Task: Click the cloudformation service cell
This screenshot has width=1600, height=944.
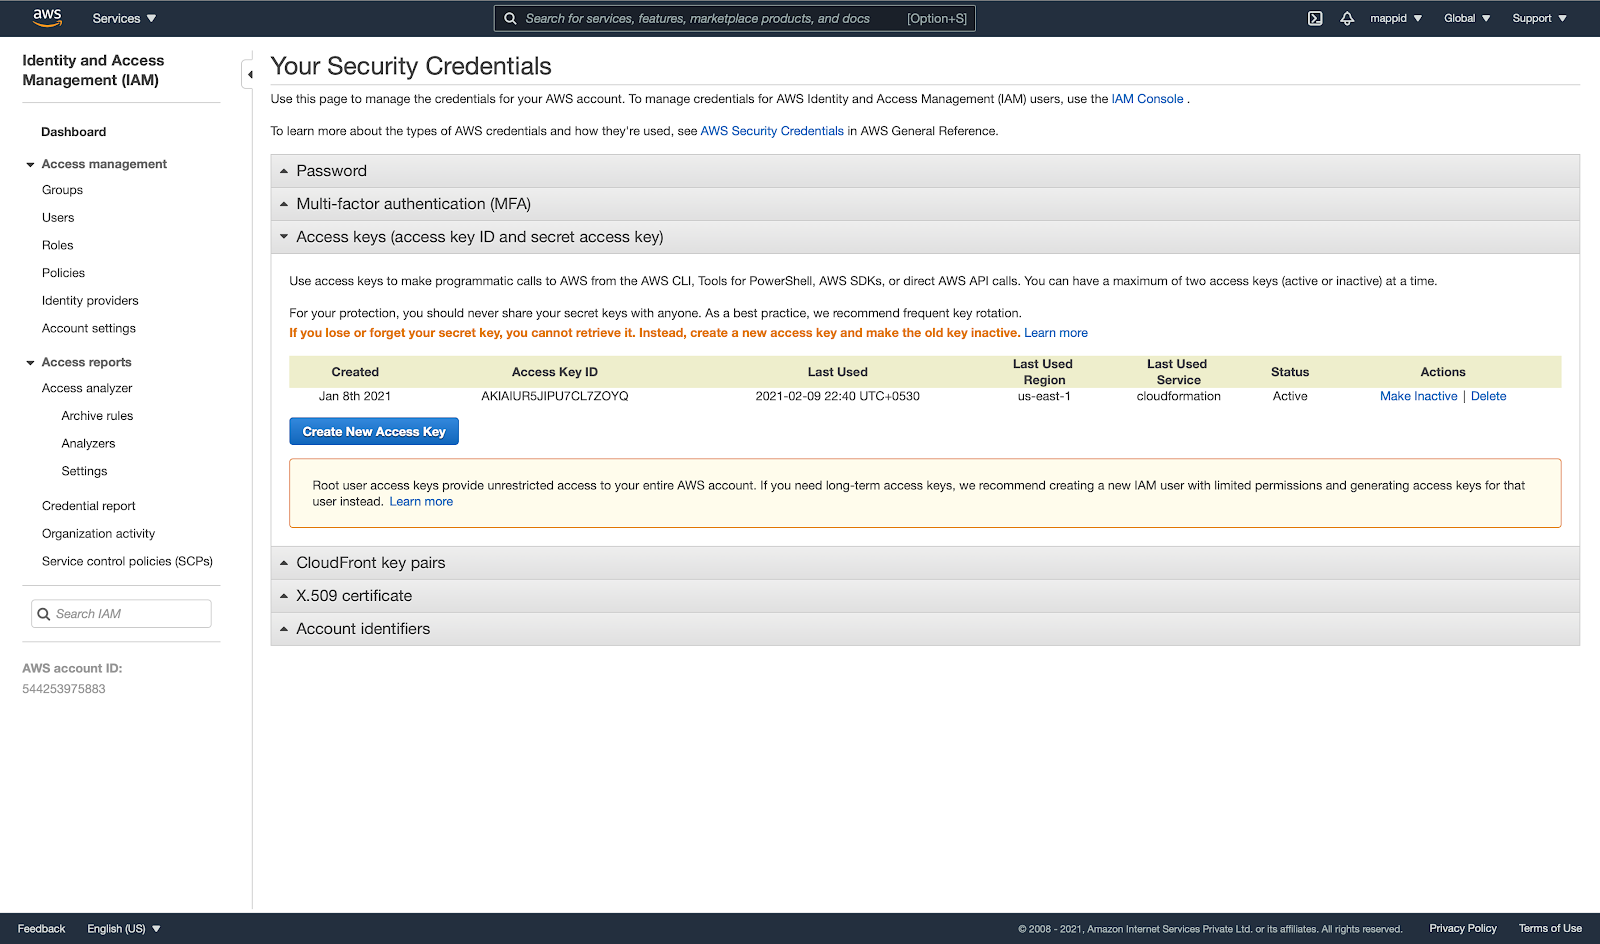Action: coord(1178,396)
